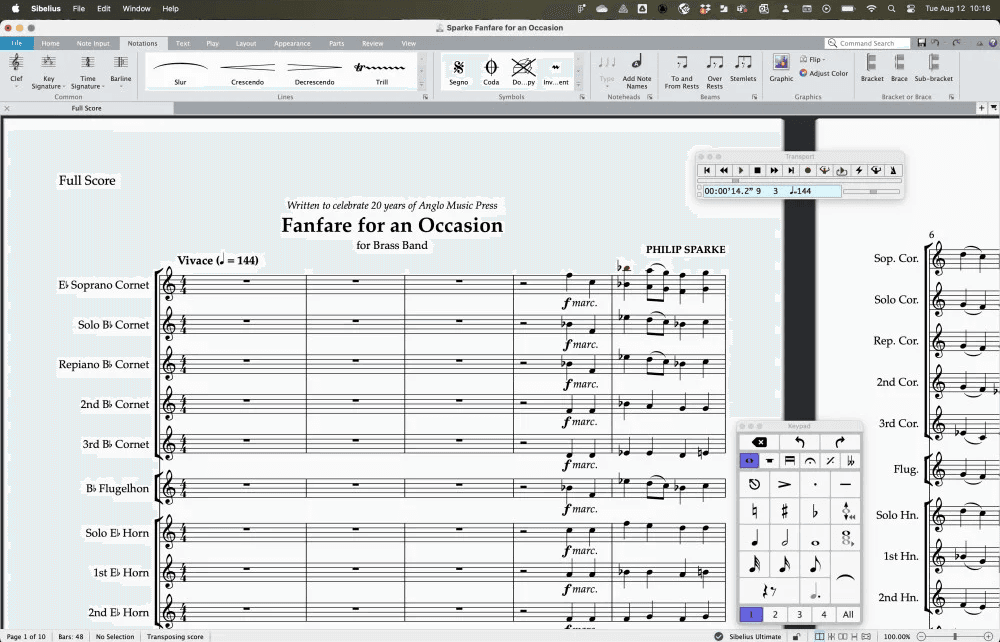Add a Sub-bracket to staves
Viewport: 1000px width, 642px height.
934,69
